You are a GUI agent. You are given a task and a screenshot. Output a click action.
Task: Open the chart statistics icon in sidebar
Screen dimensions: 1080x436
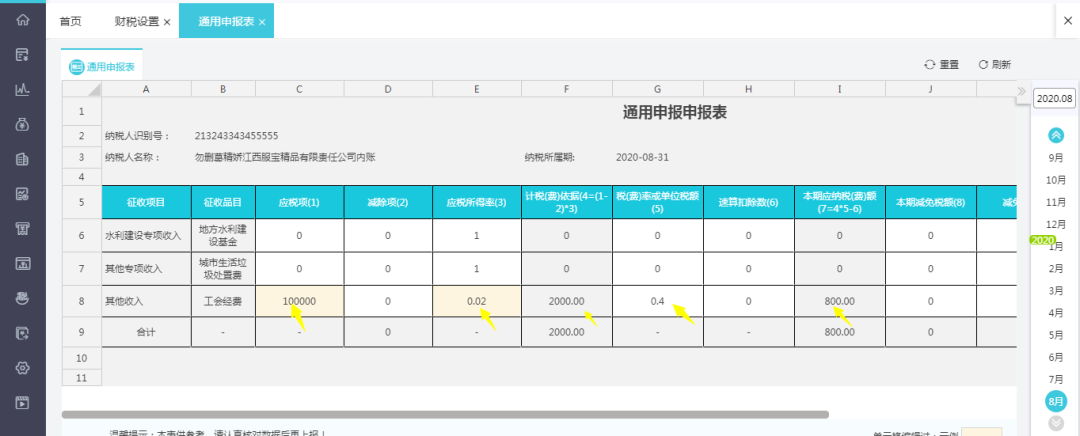tap(22, 89)
